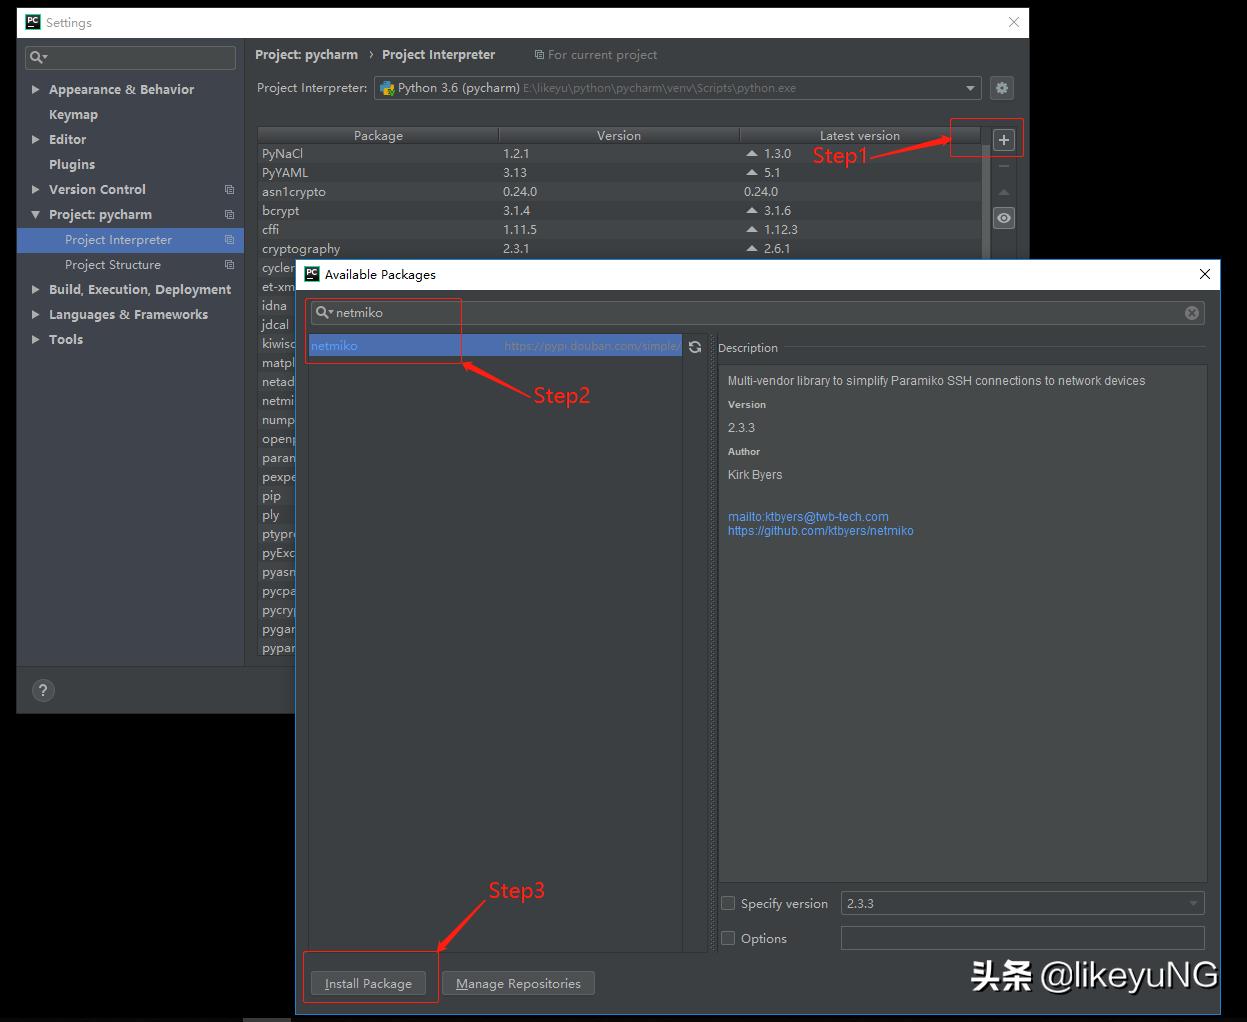The image size is (1247, 1022).
Task: Open the mailto:ktbyers@twb-tech.com link
Action: pos(808,517)
